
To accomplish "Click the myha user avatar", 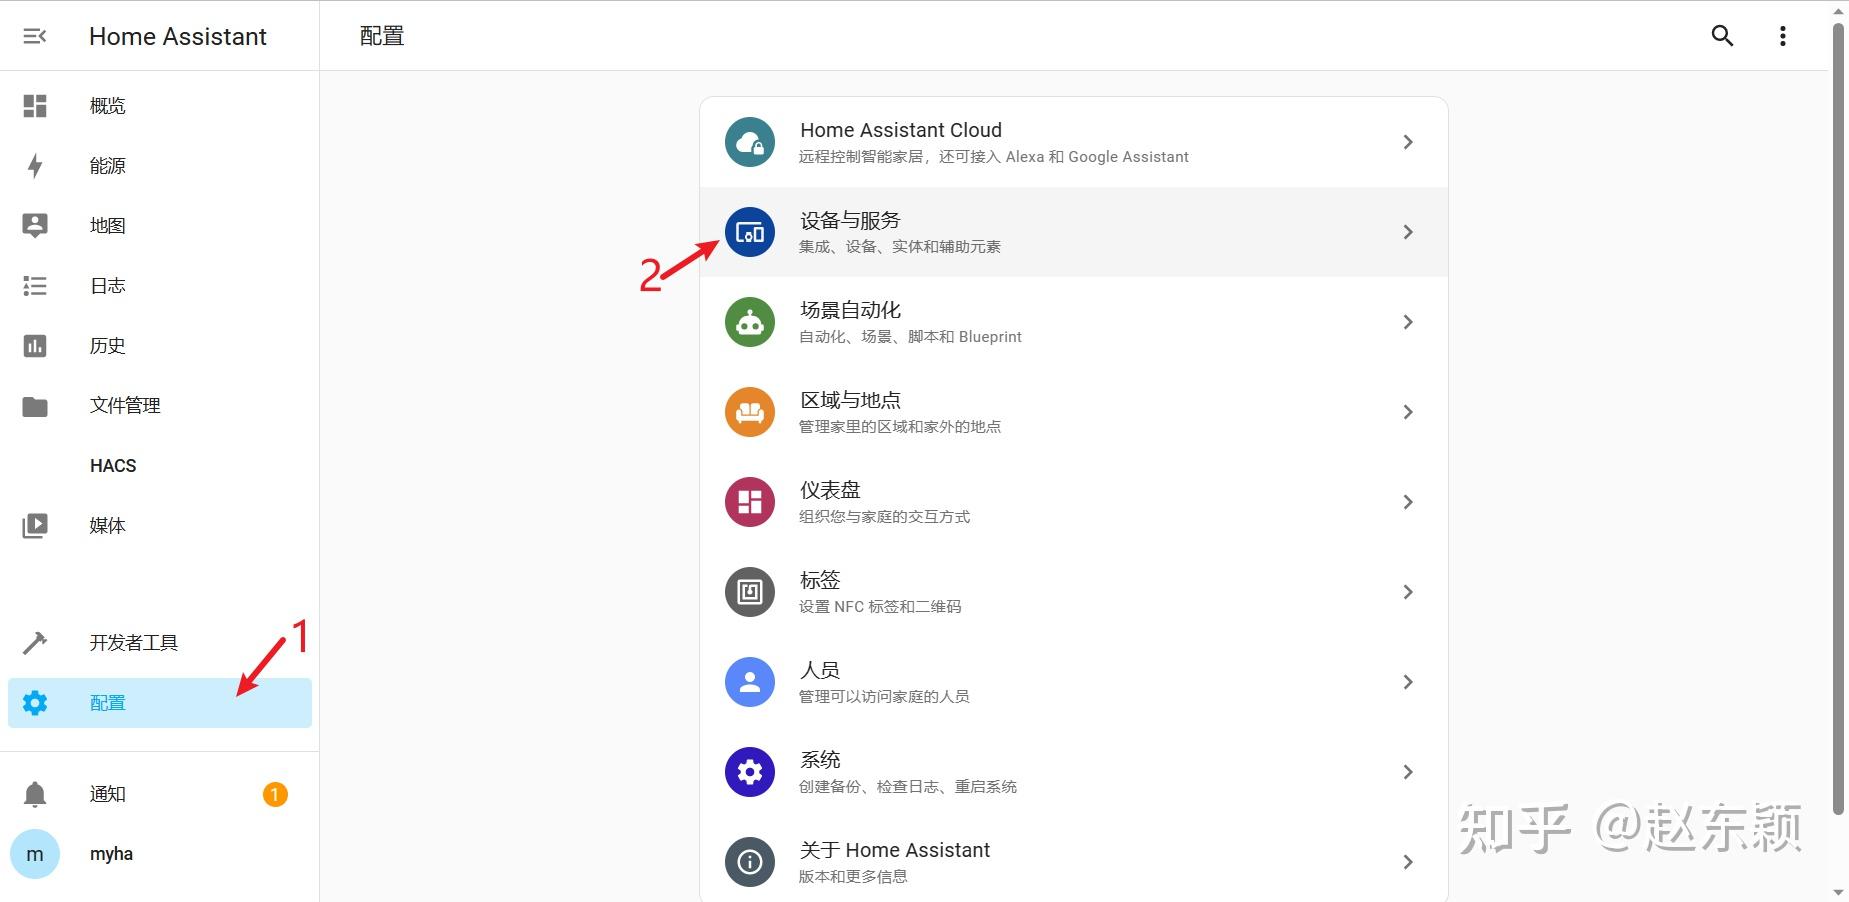I will (35, 854).
